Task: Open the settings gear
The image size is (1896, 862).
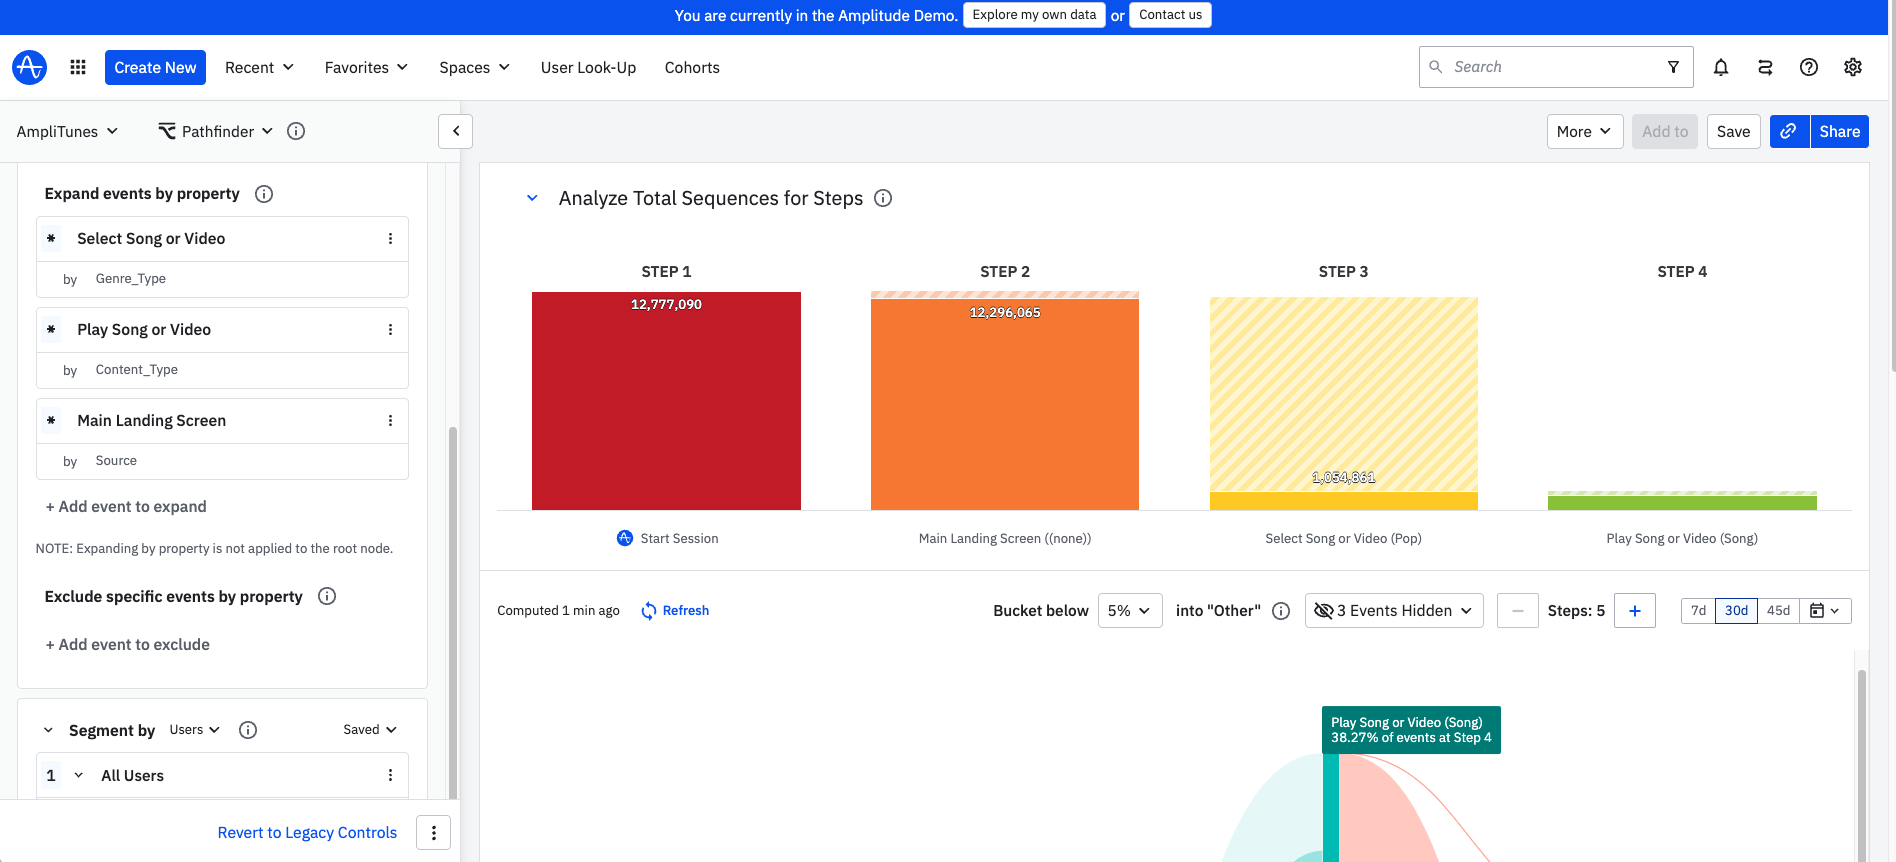Action: tap(1853, 67)
